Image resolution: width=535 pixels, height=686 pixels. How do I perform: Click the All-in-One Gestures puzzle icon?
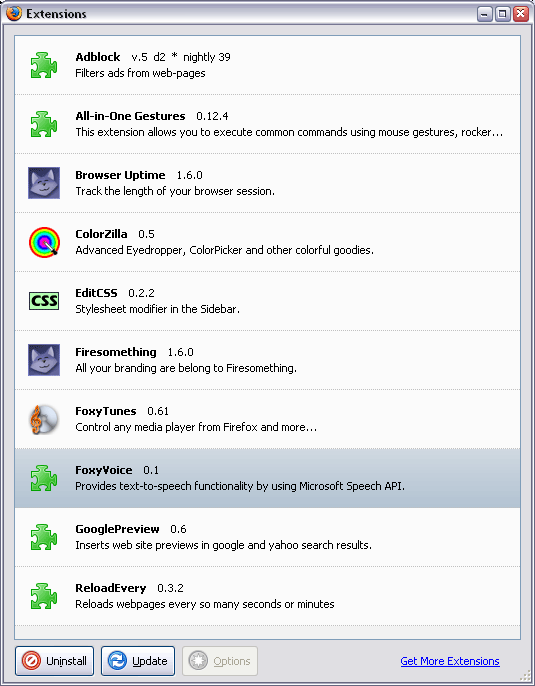coord(44,124)
